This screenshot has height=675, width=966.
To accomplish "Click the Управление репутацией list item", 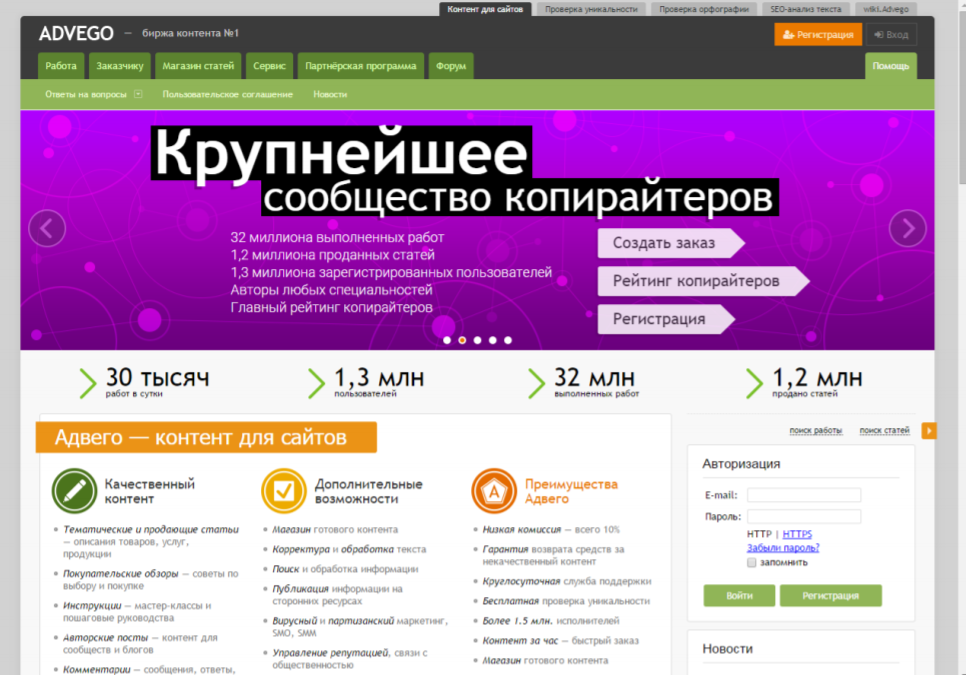I will [350, 659].
